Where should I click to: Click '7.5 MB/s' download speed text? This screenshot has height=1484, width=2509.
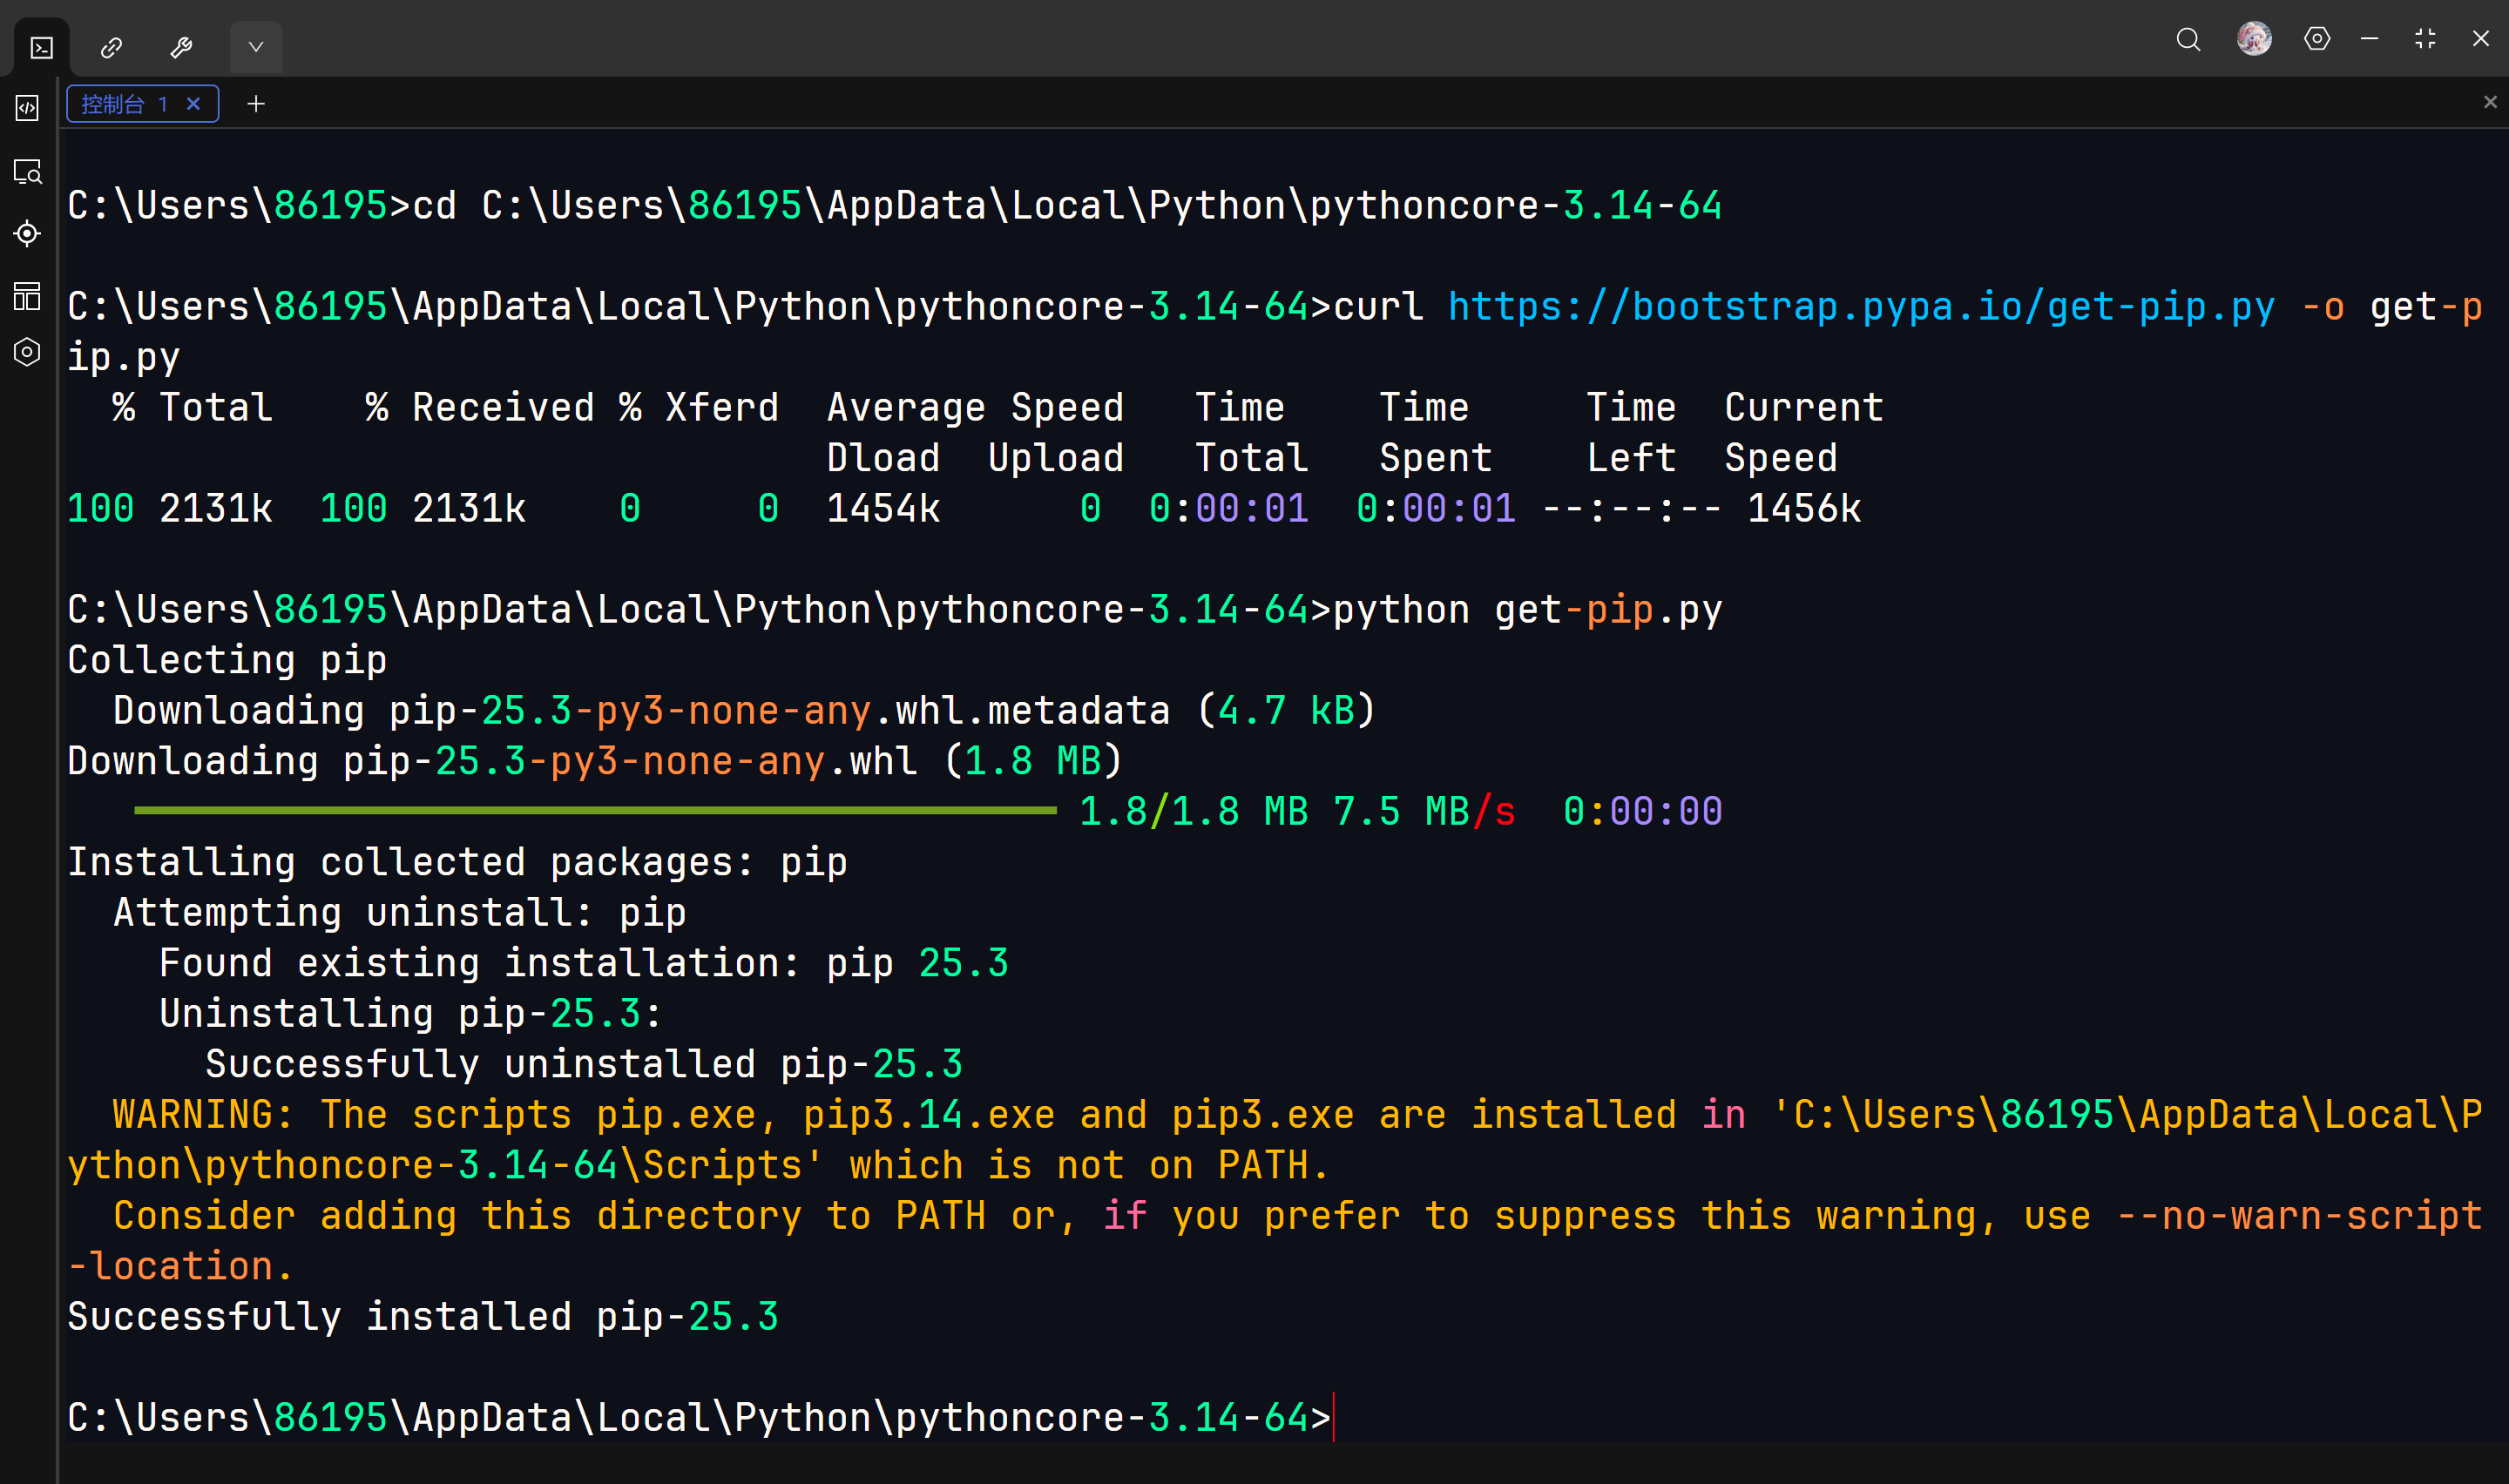(1424, 811)
